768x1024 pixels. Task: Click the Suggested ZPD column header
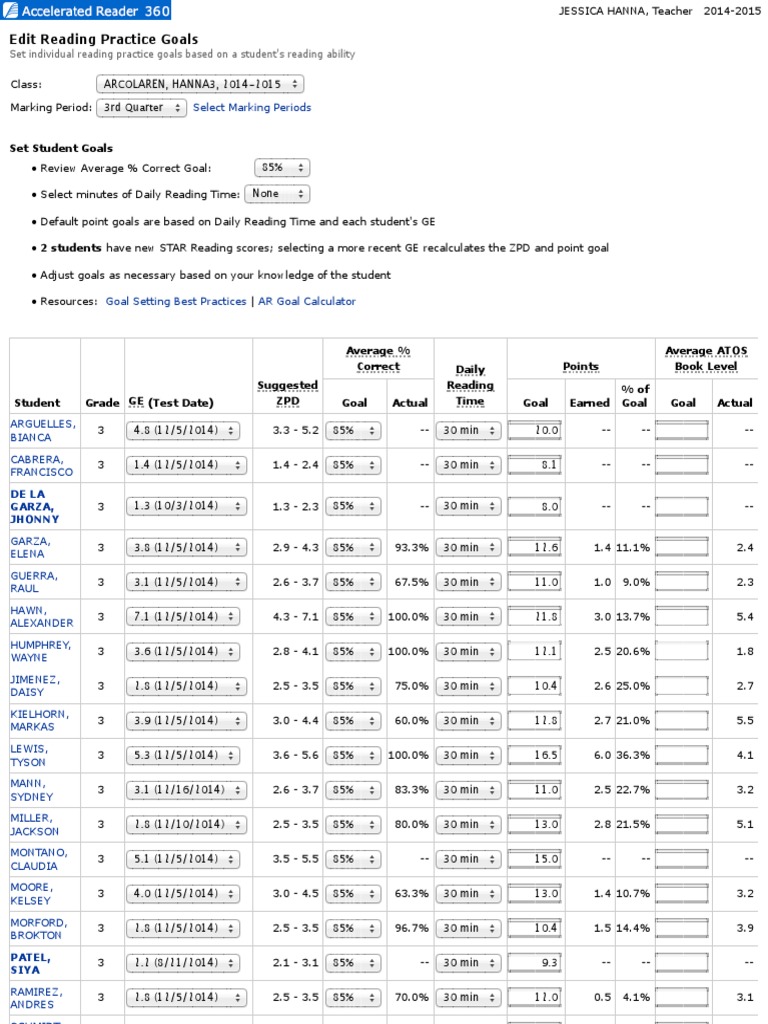click(287, 393)
